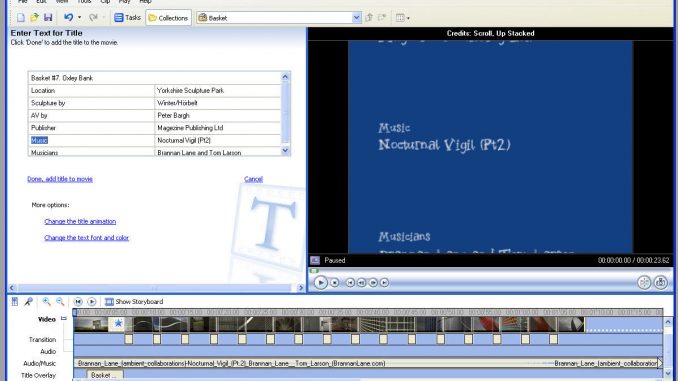Screen dimensions: 678x381
Task: Toggle the Collections pane button
Action: point(168,18)
